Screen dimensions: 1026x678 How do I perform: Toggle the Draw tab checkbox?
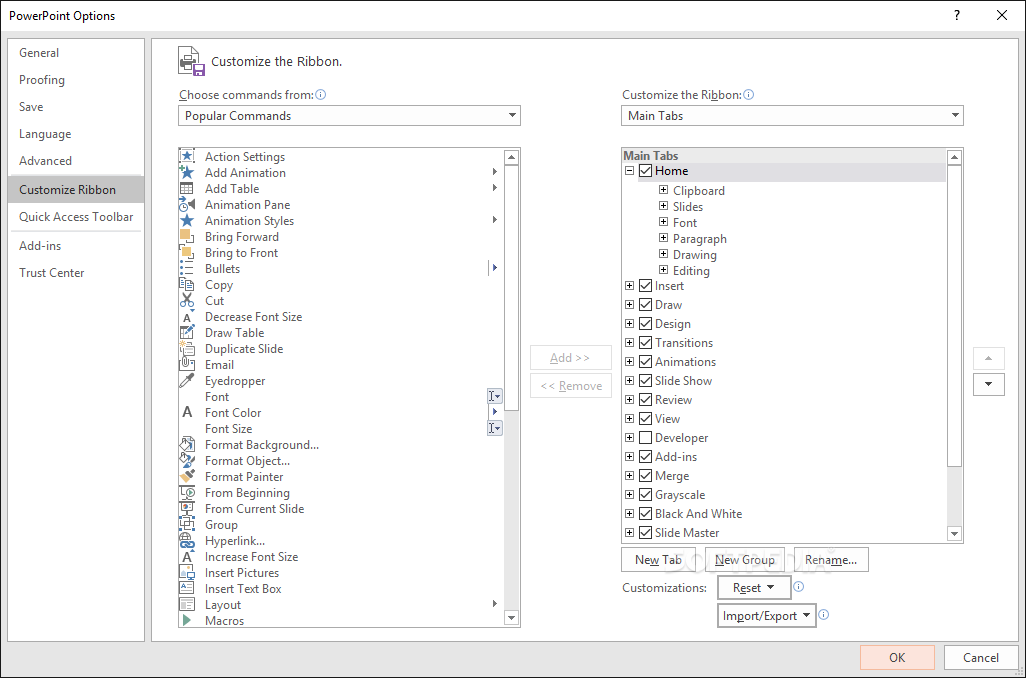[645, 305]
